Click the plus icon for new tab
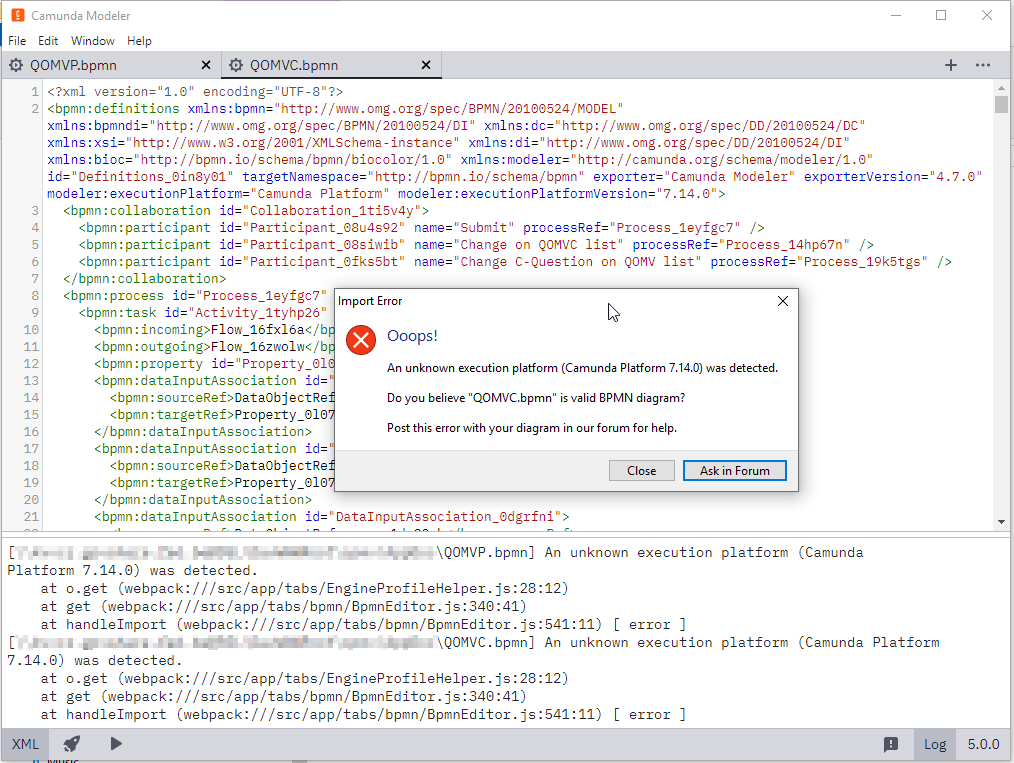 click(x=950, y=65)
